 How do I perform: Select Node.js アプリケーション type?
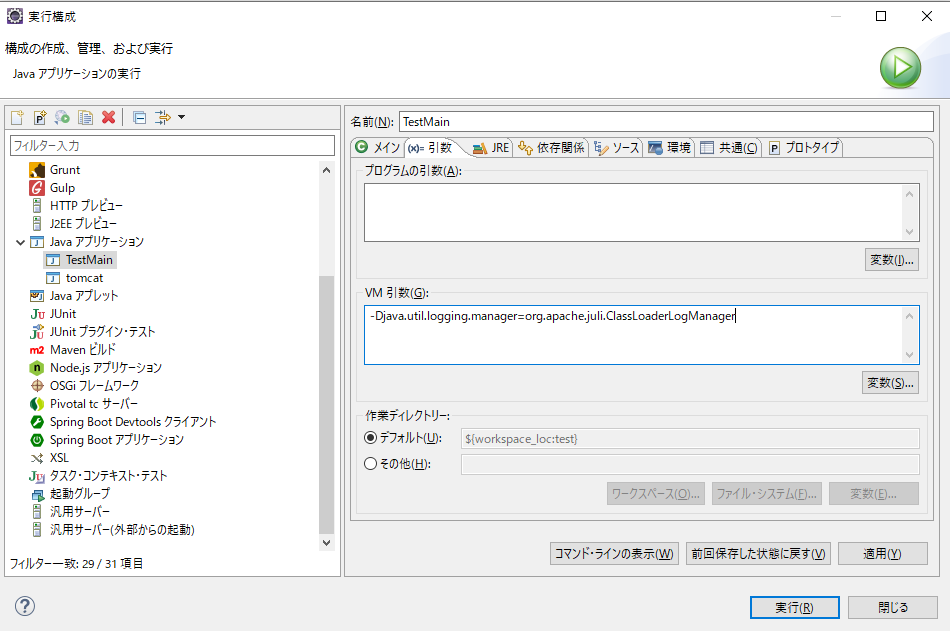pos(105,368)
